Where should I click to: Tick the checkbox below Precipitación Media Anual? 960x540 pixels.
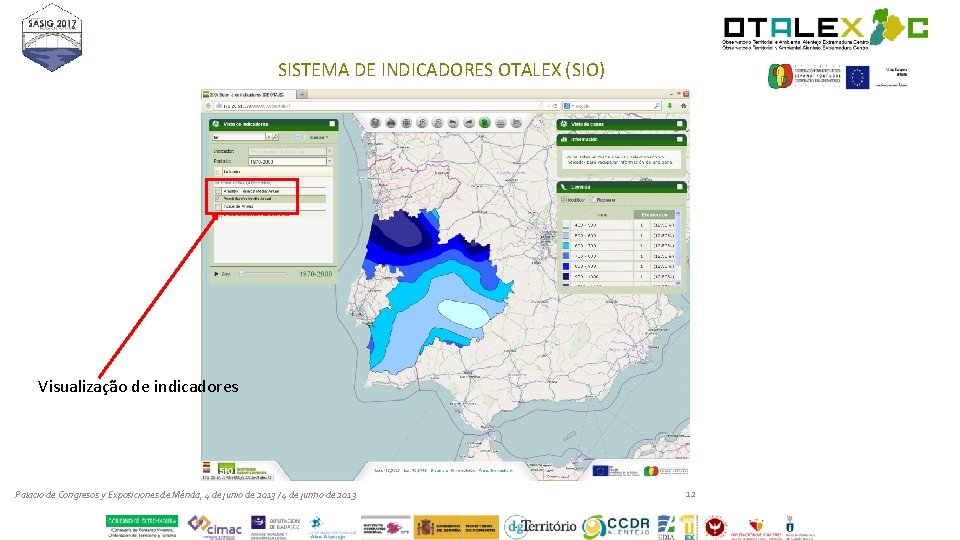pos(217,206)
